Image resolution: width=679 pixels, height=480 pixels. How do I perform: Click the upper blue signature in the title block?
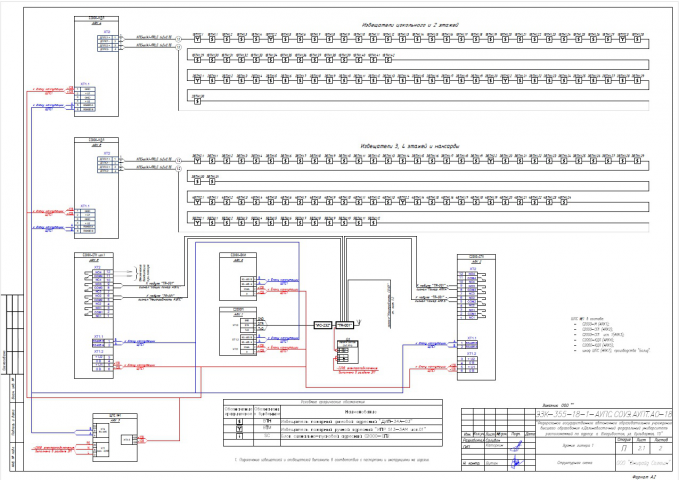(x=517, y=445)
